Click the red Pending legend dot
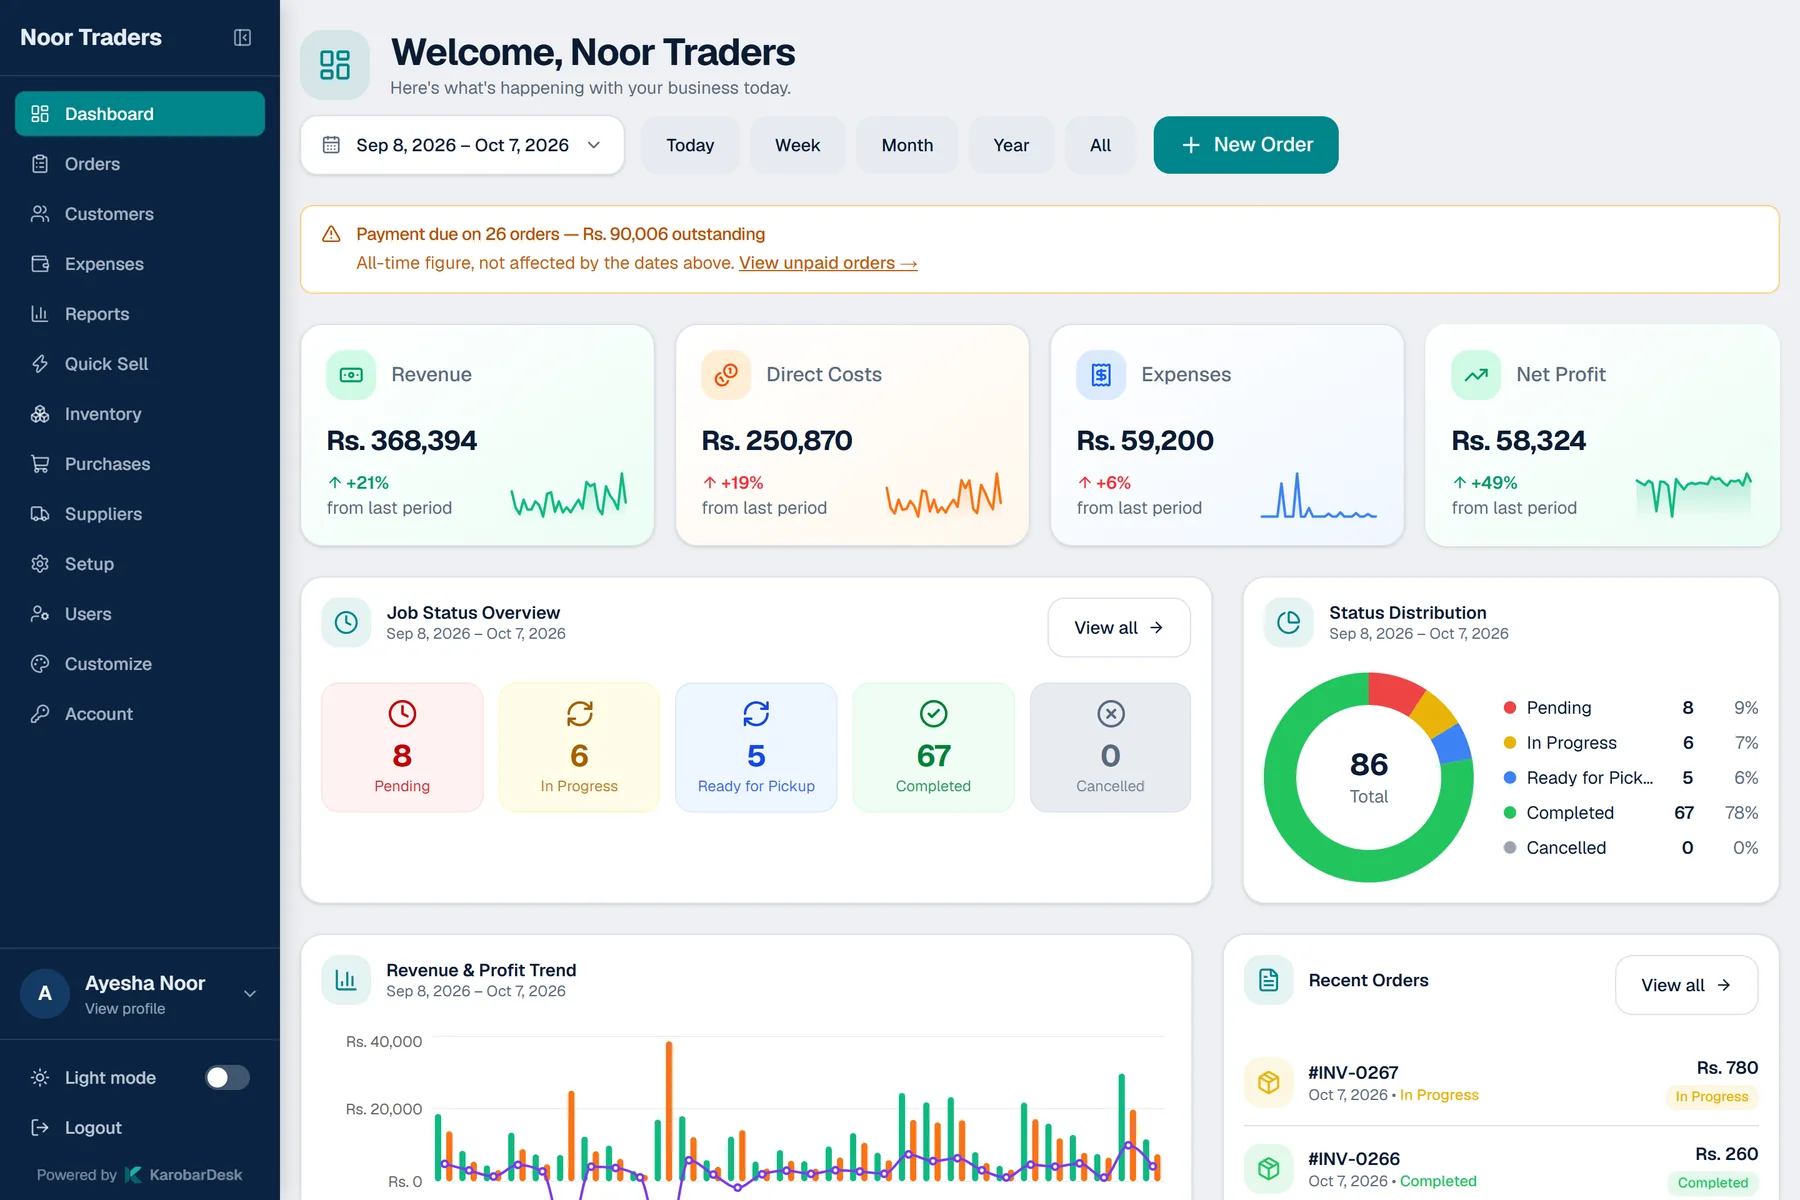The image size is (1800, 1200). [1510, 708]
